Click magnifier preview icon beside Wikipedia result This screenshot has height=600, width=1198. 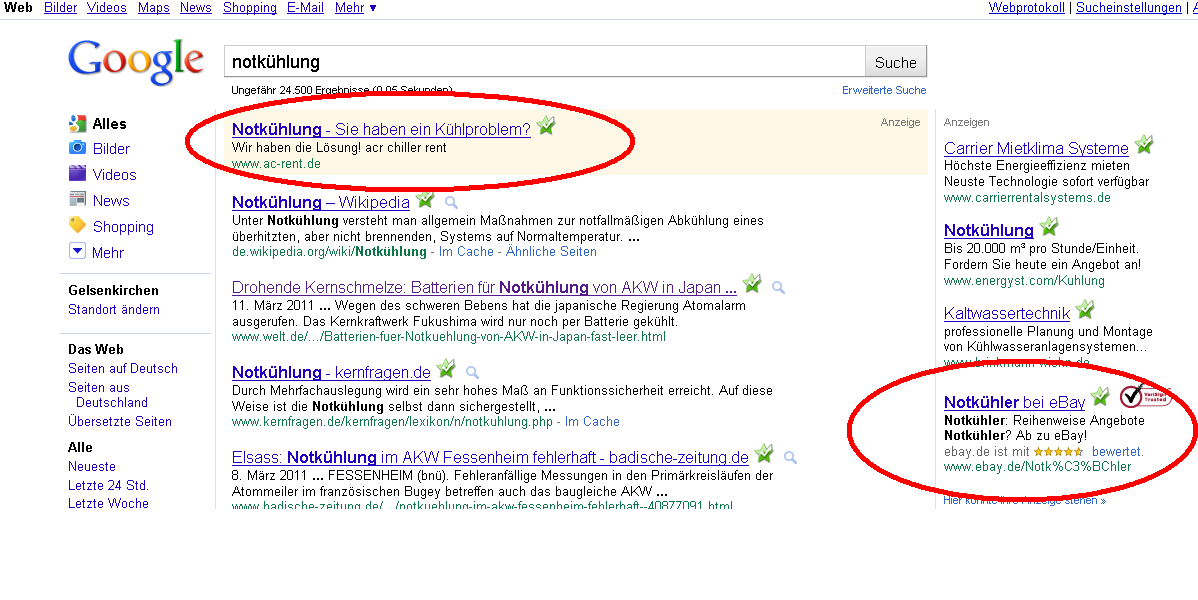pos(452,203)
